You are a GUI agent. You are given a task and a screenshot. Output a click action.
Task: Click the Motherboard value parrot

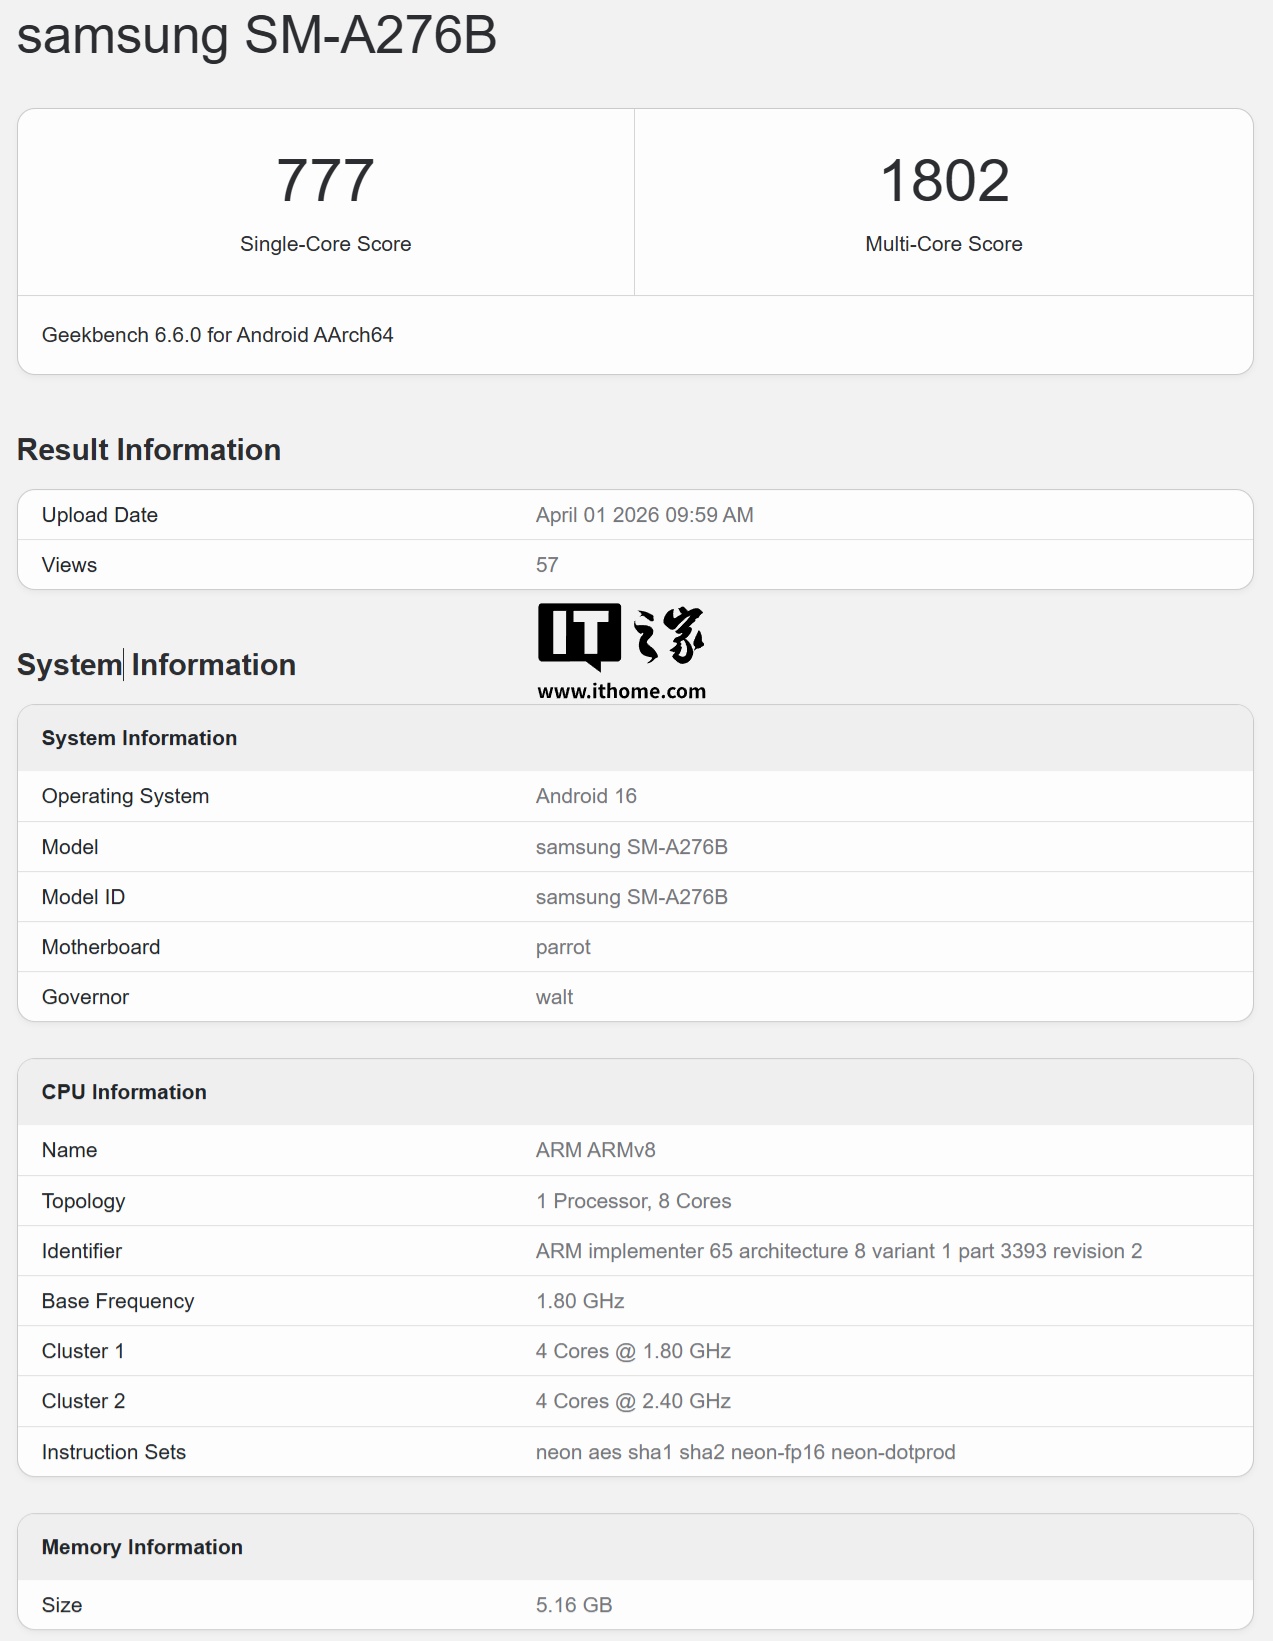coord(563,947)
